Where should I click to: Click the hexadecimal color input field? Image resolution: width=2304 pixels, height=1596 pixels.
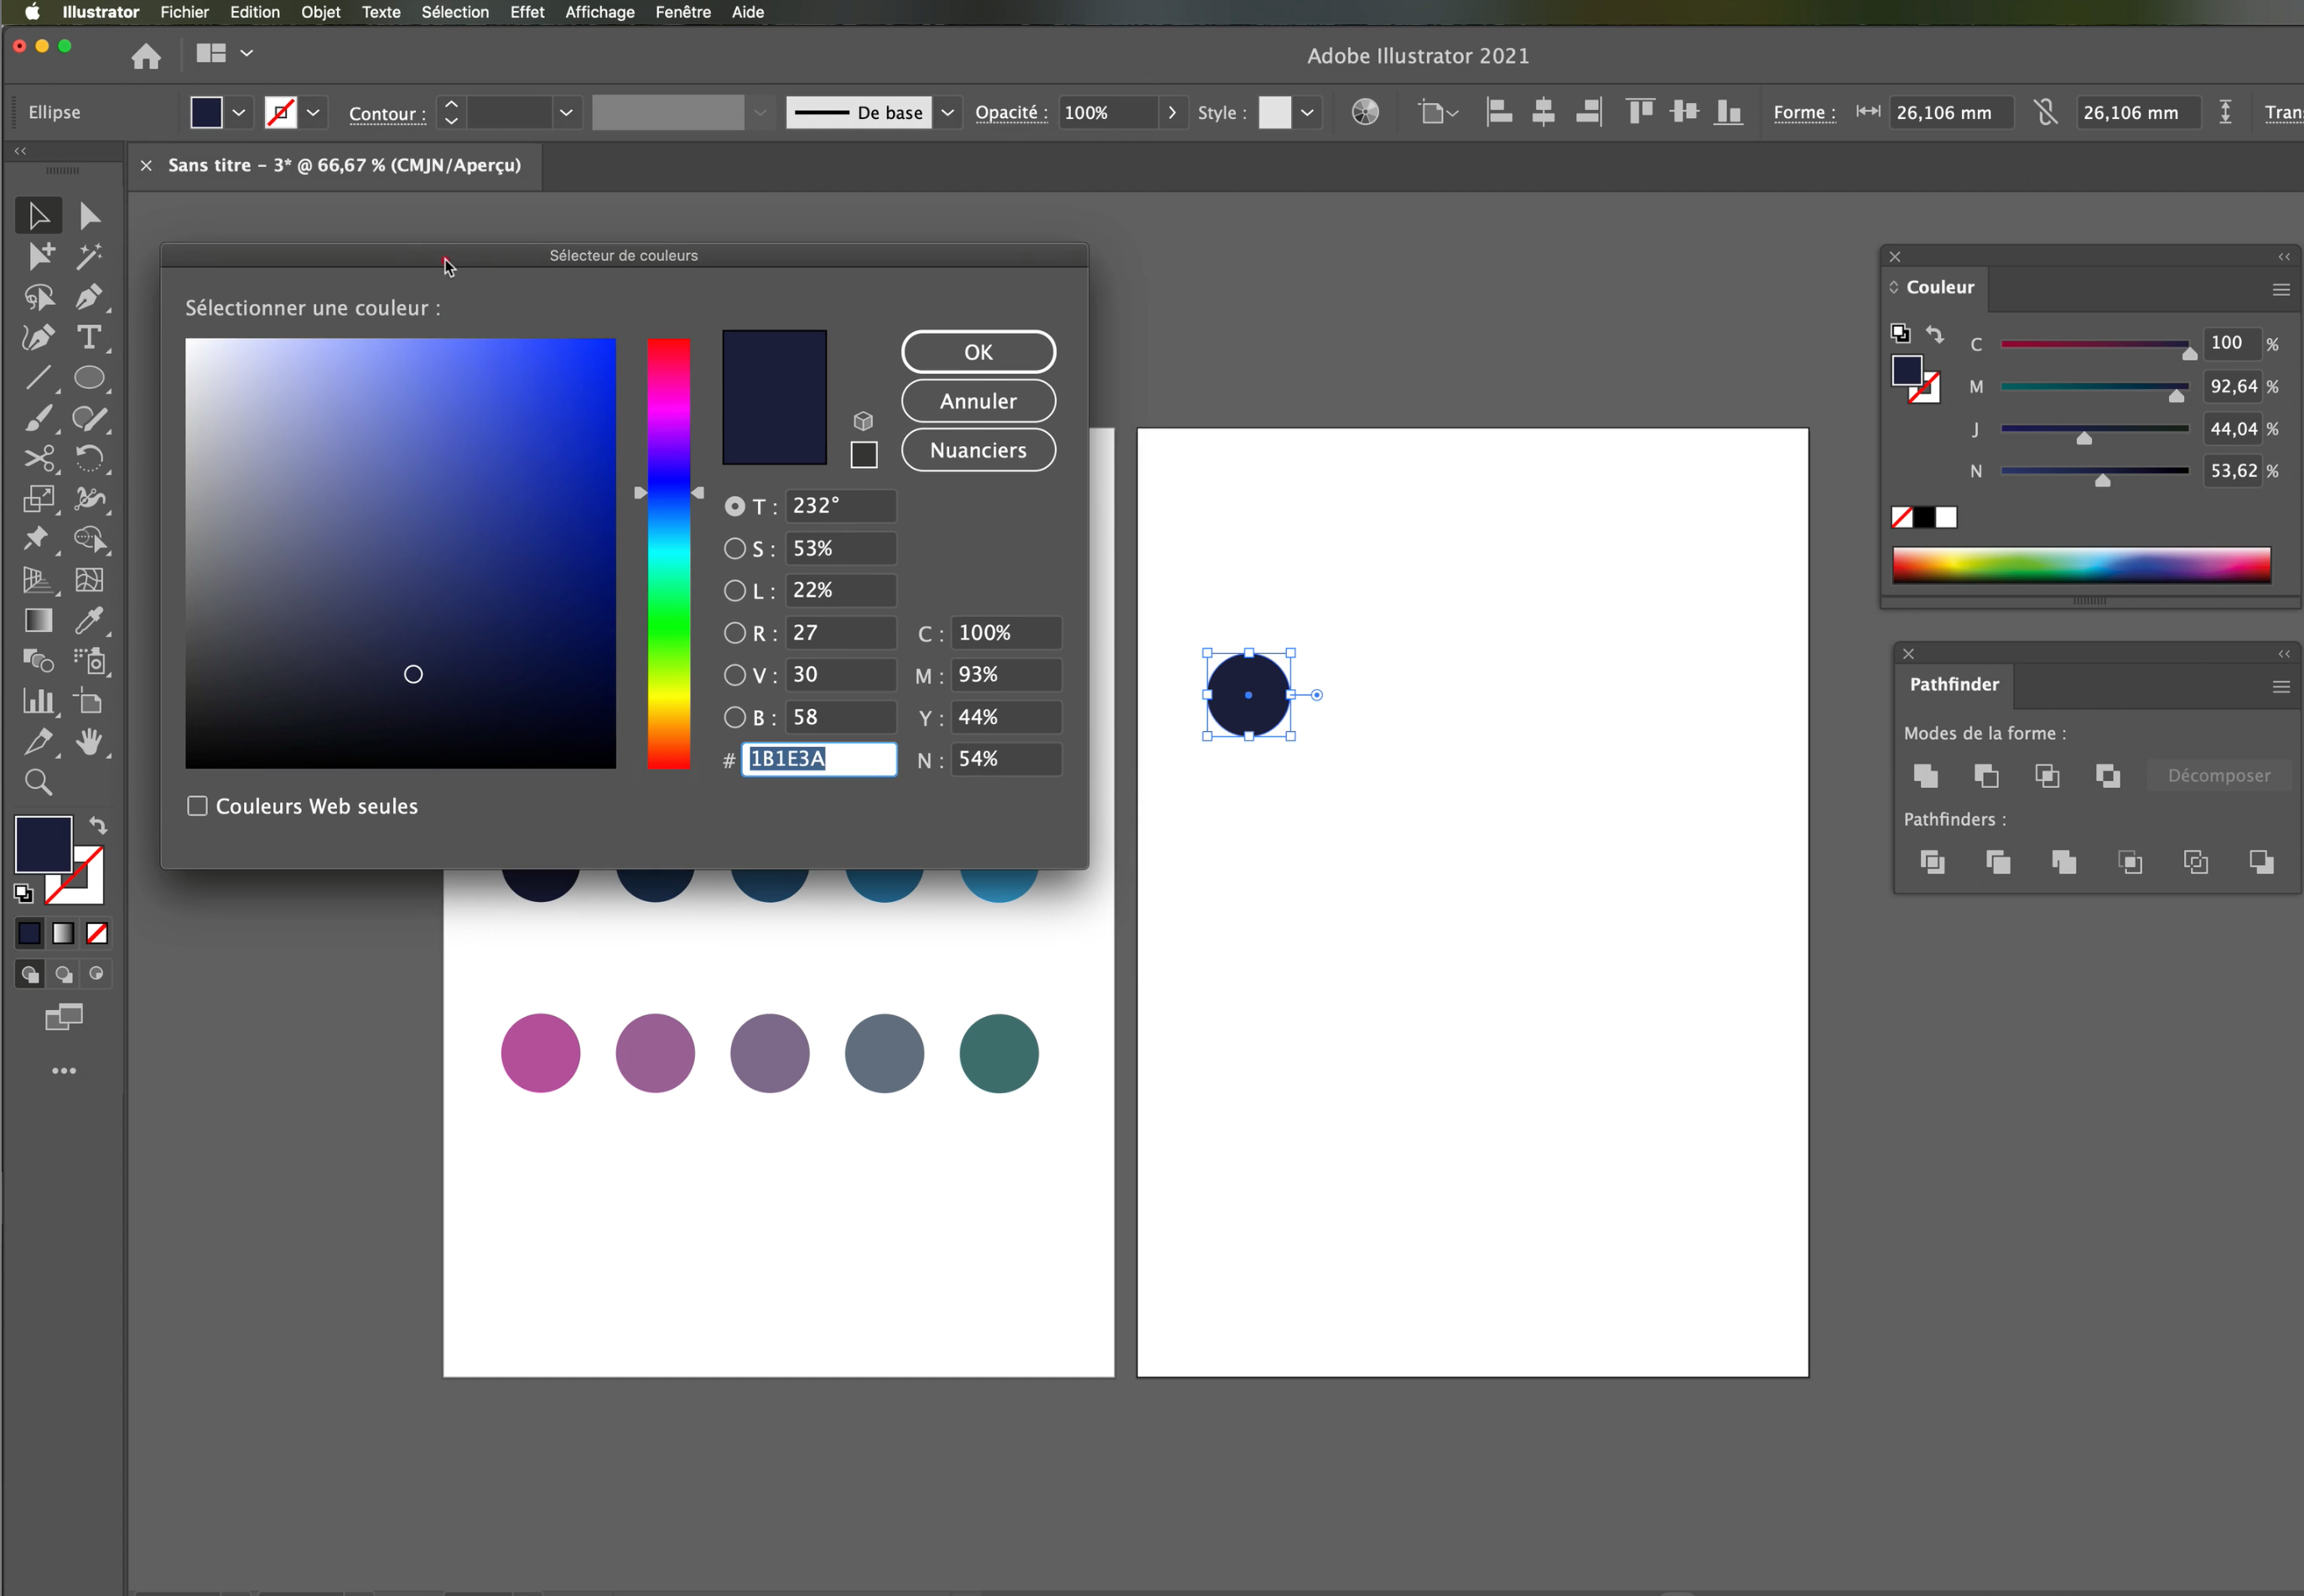coord(819,759)
